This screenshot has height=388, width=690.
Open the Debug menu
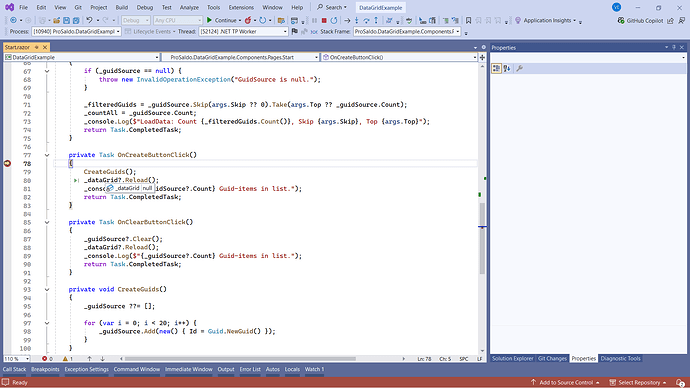click(144, 7)
